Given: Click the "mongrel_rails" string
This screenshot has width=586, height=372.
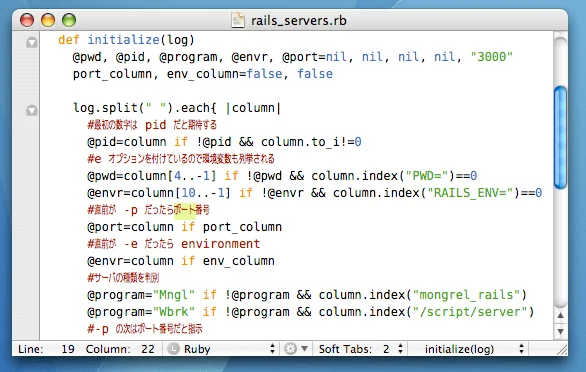Looking at the screenshot, I should click(466, 295).
